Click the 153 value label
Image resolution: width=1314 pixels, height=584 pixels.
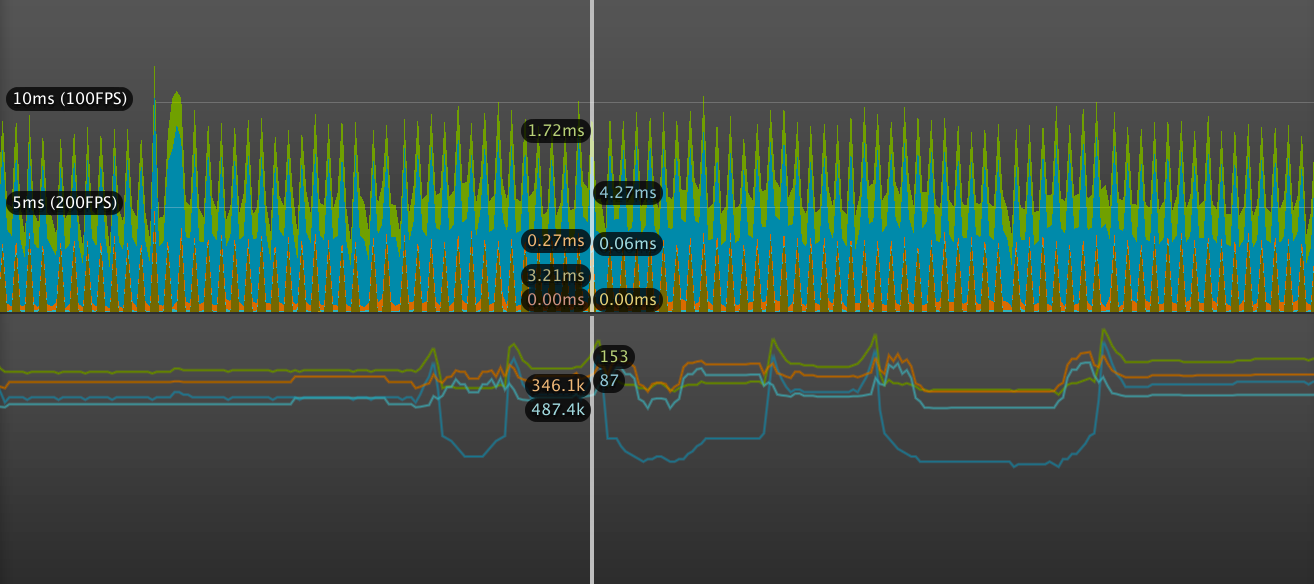[615, 356]
